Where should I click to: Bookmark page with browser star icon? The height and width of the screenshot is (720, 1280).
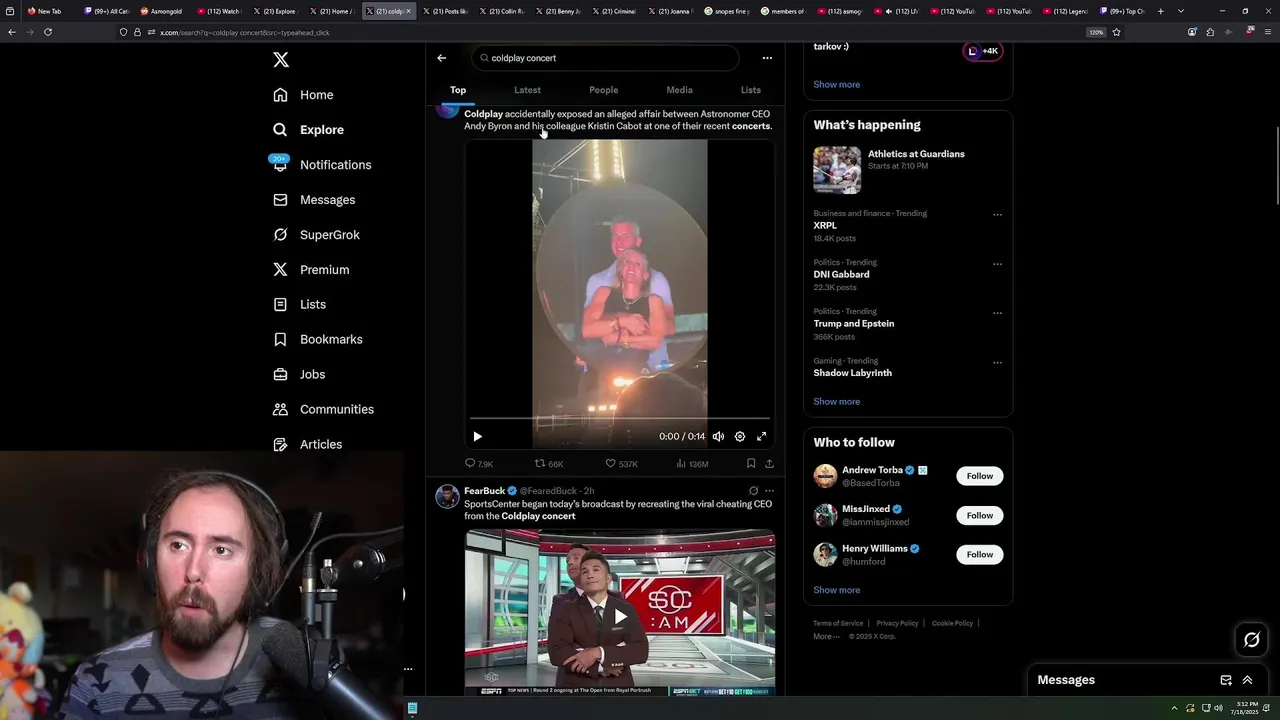1116,32
